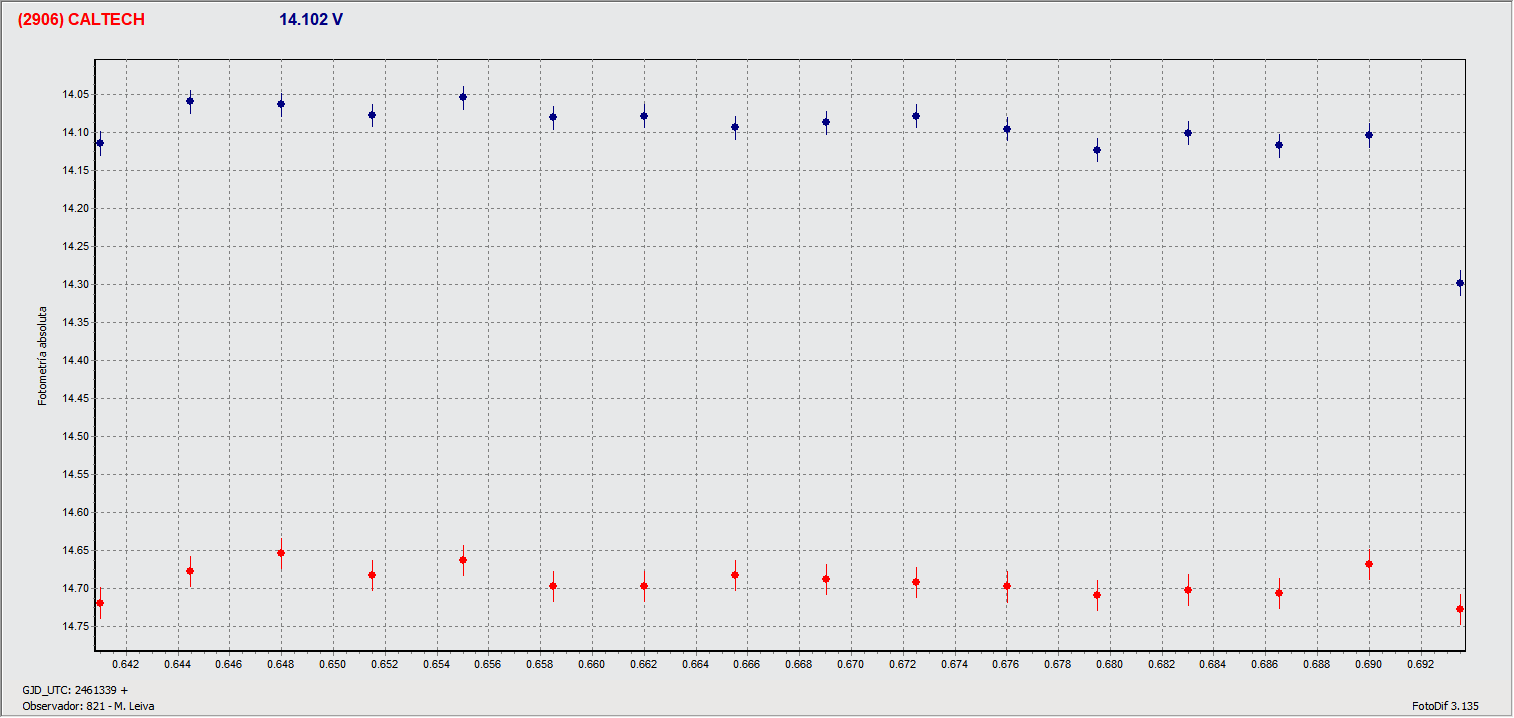Click the first blue data point of the series
Image resolution: width=1514 pixels, height=718 pixels.
coord(100,143)
